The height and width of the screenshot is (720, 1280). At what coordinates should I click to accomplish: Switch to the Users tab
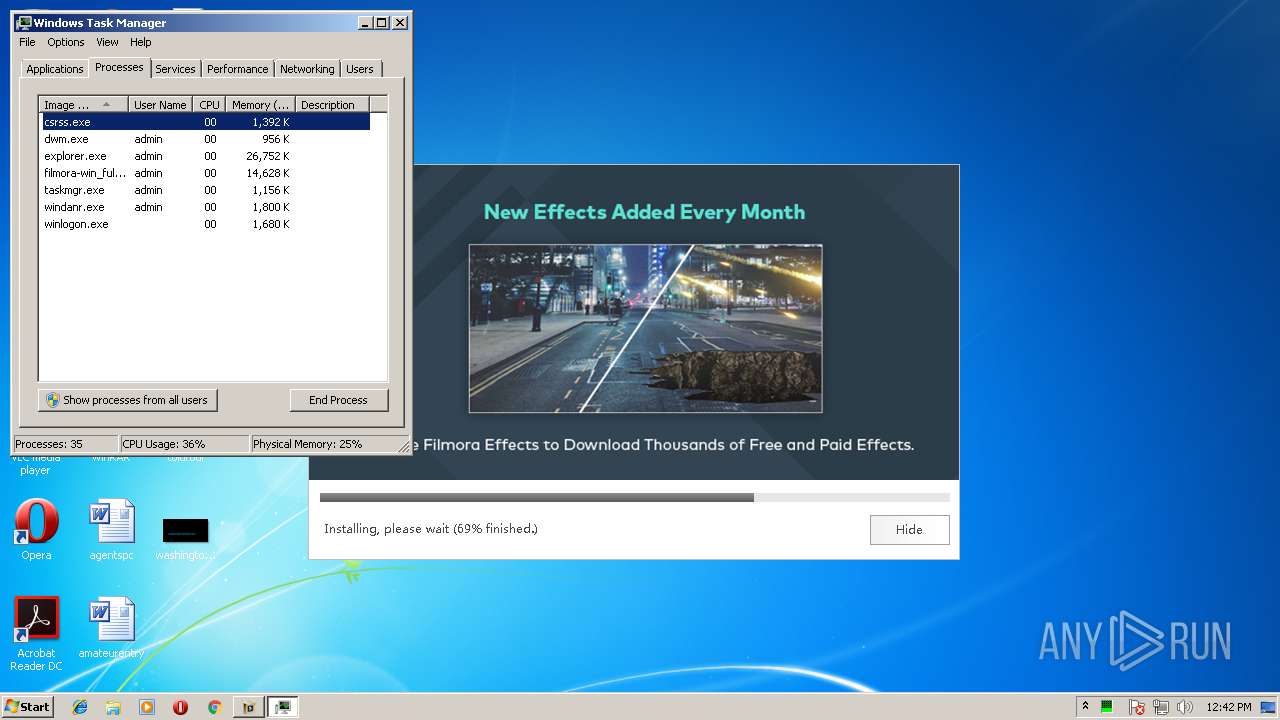coord(360,69)
